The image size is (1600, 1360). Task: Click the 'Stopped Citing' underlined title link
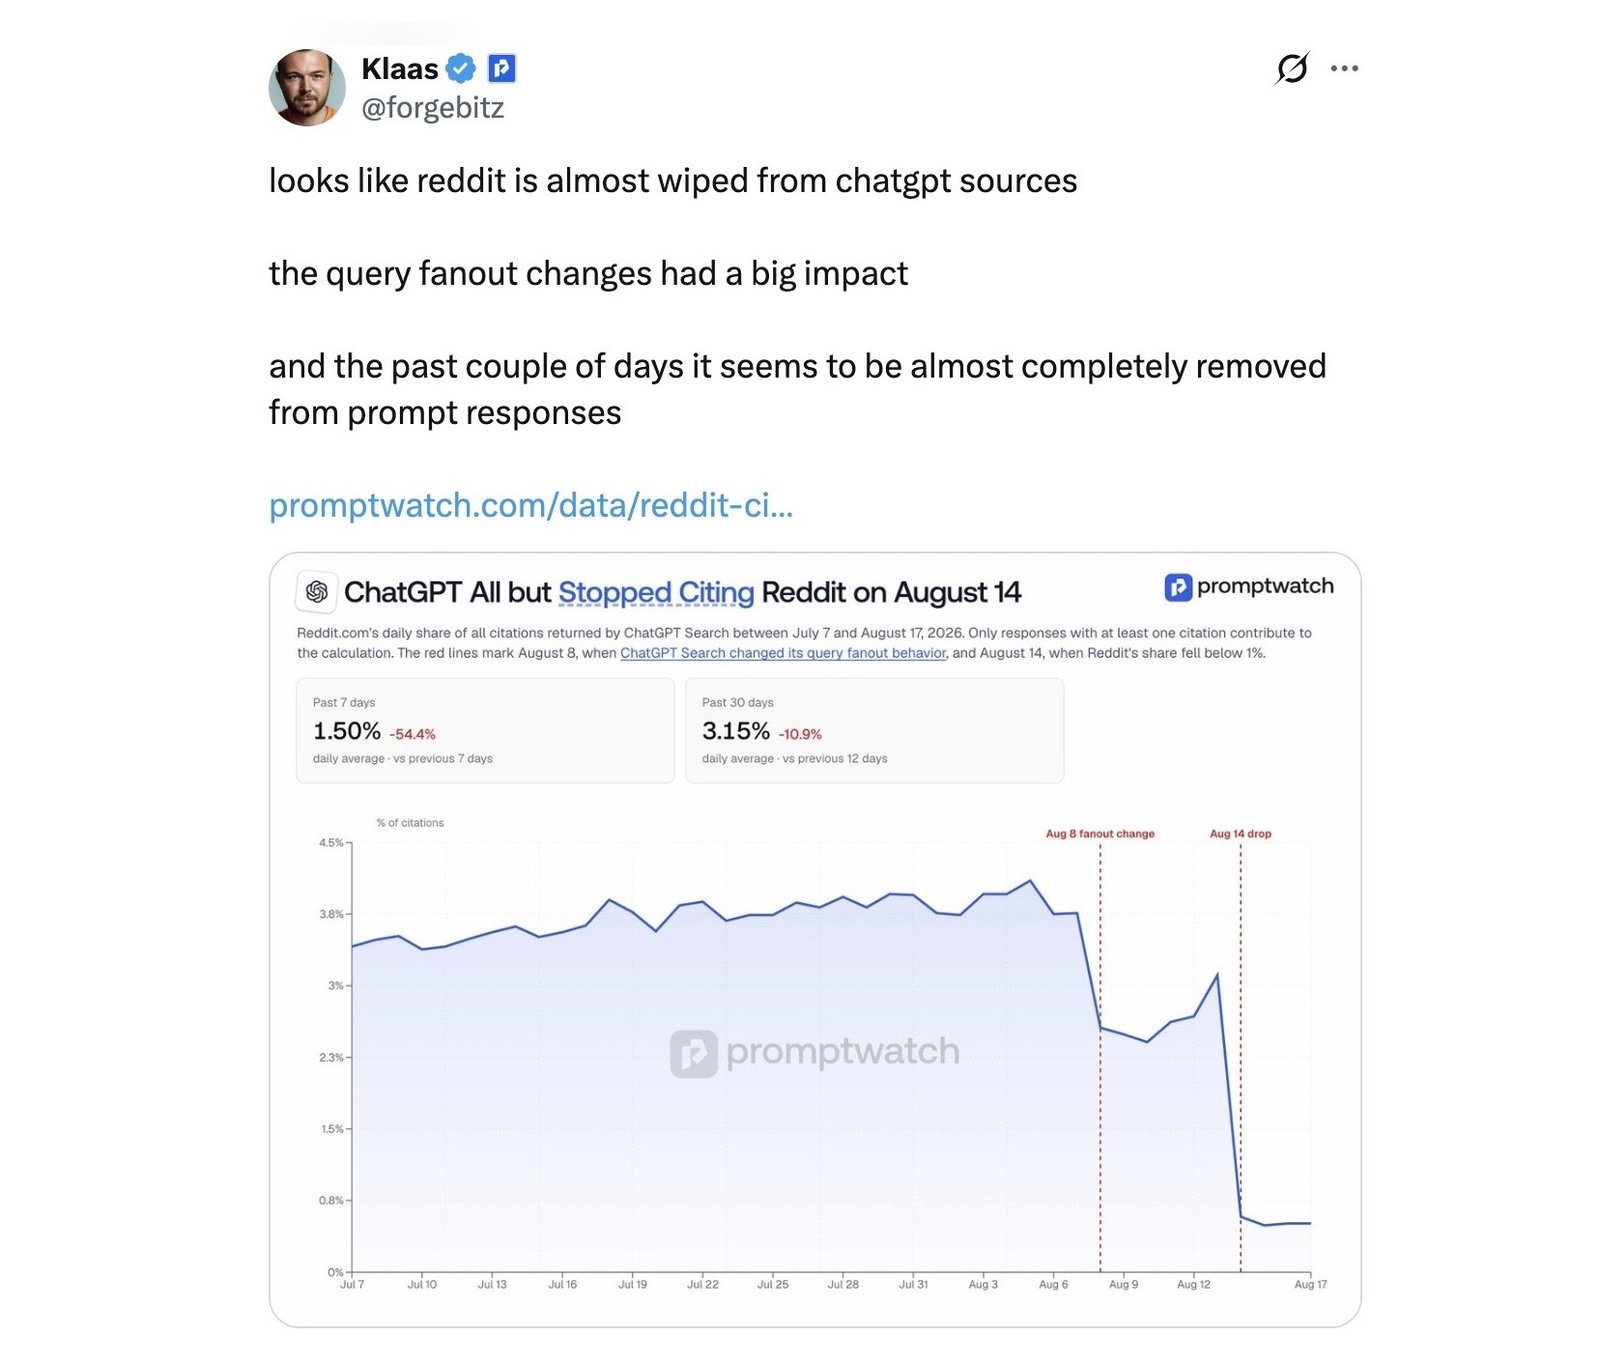[656, 593]
